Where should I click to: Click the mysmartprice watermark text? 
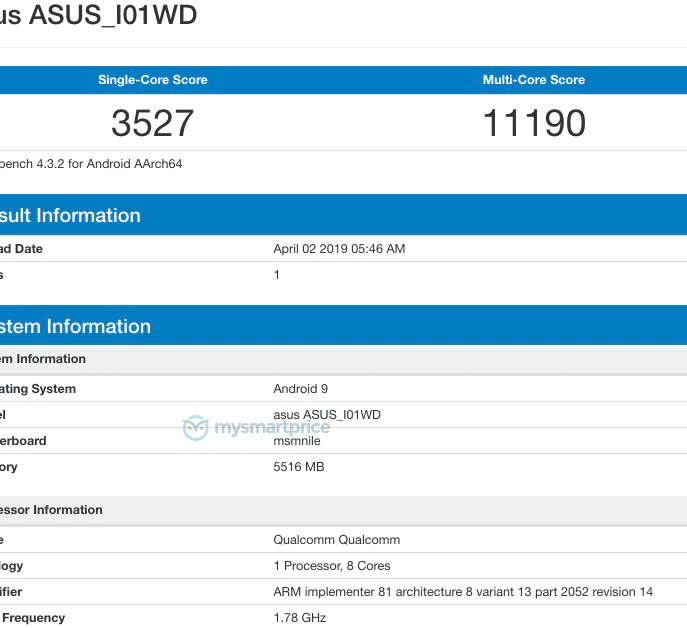tap(272, 429)
